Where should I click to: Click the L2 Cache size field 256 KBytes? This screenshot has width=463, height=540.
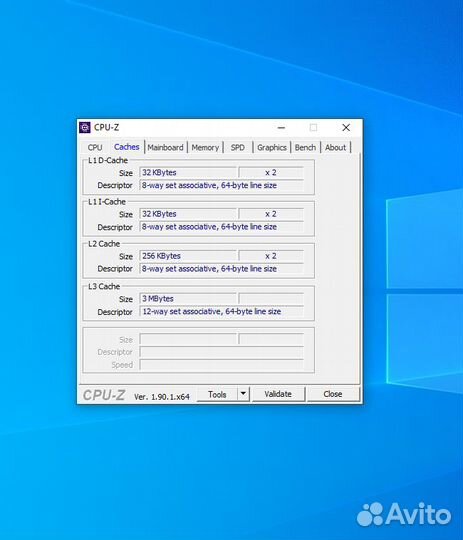coord(188,256)
